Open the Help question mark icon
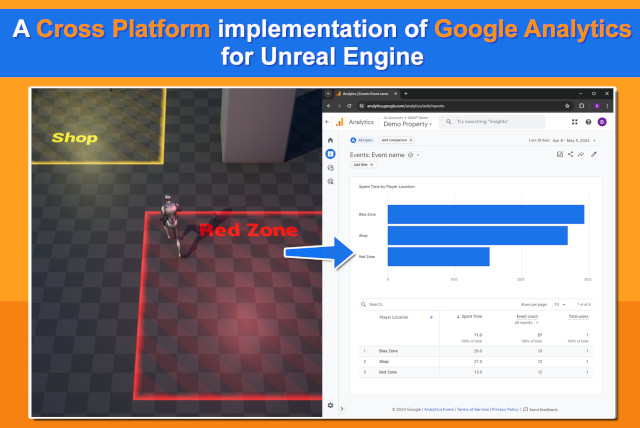The image size is (640, 428). pyautogui.click(x=588, y=122)
